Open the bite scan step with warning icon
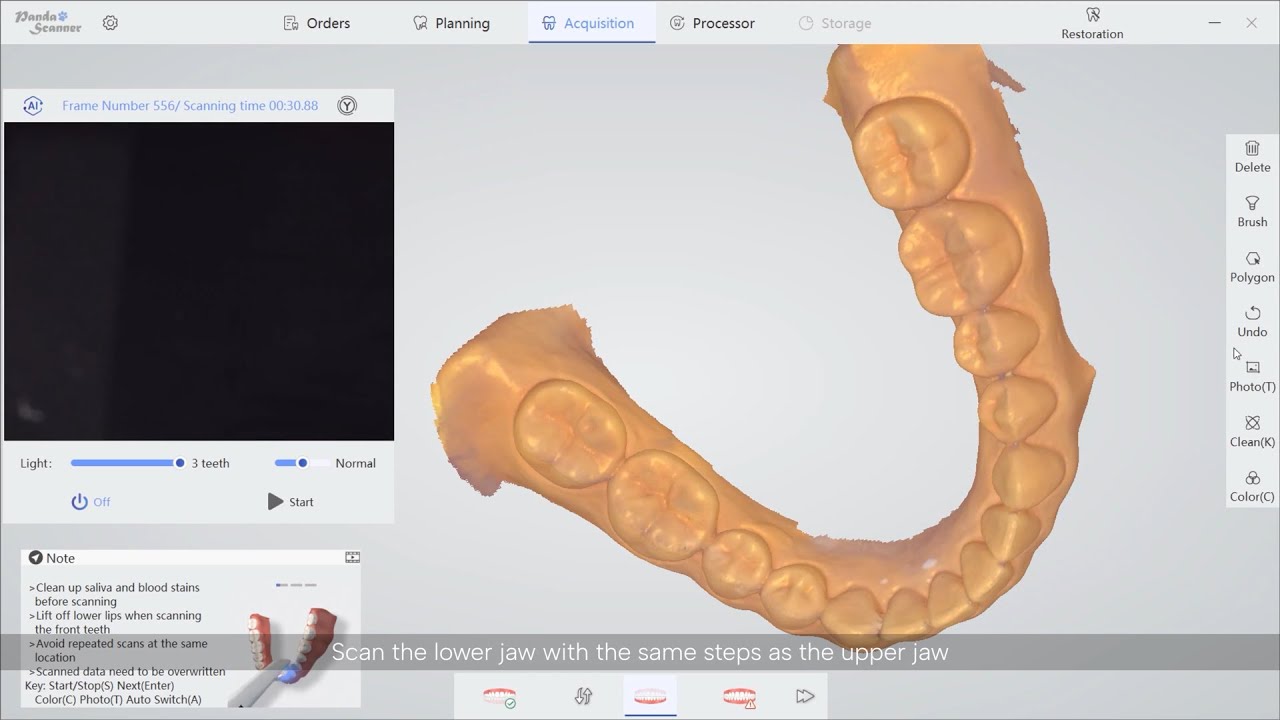1280x720 pixels. coord(739,696)
